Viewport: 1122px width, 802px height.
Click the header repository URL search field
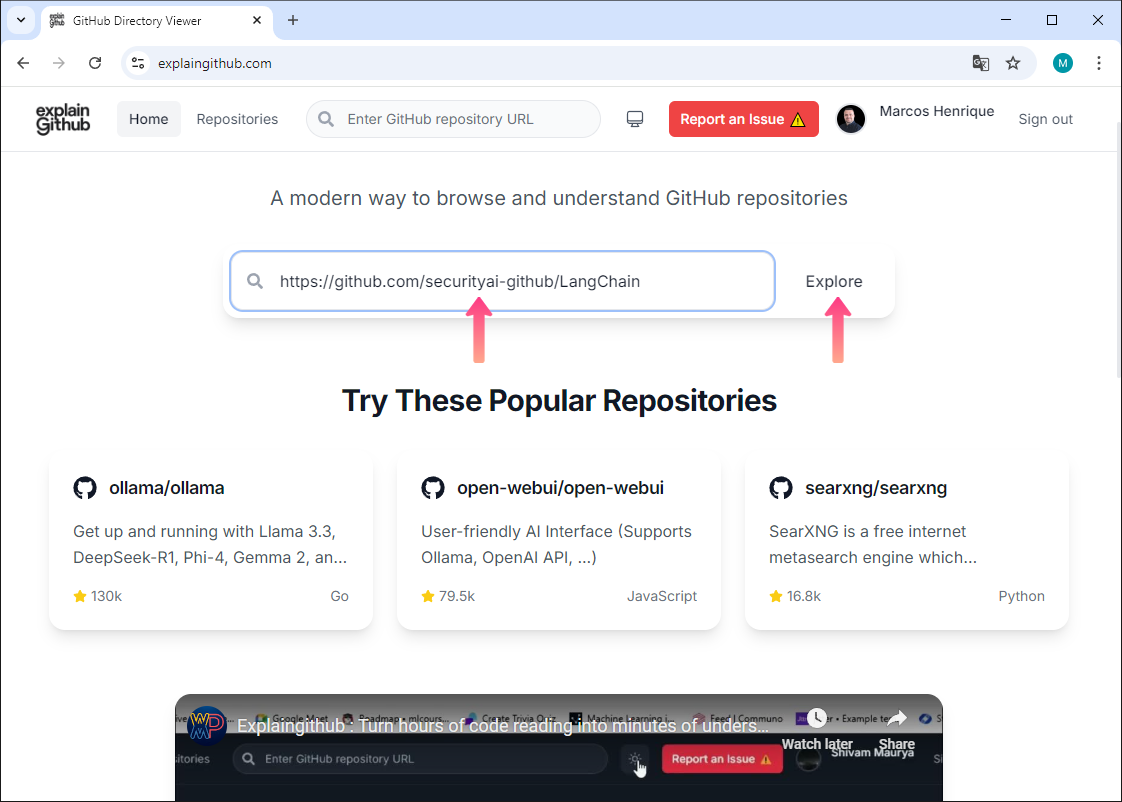[454, 119]
